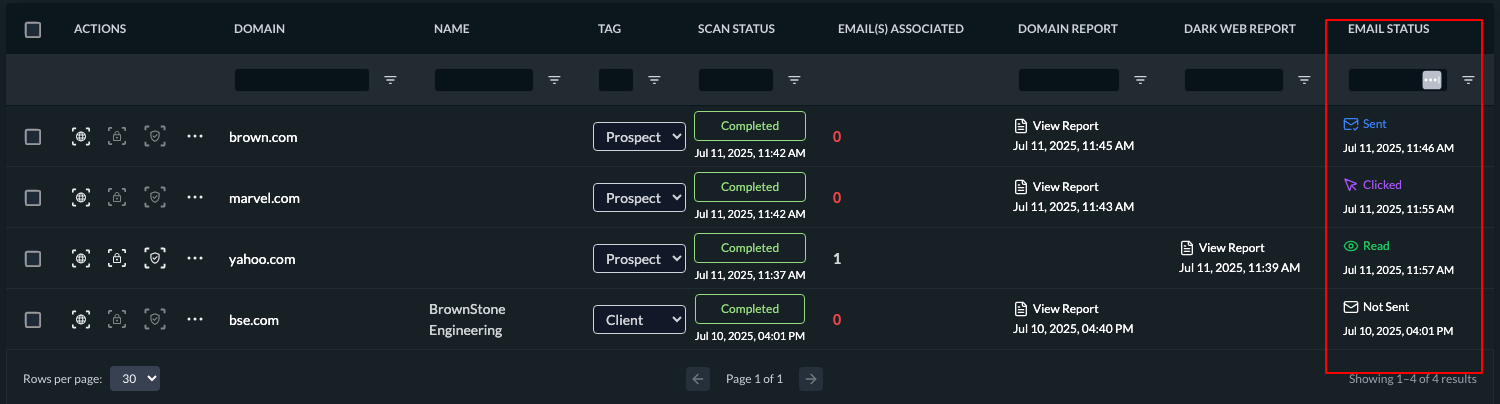Click the lock scan icon for yahoo.com
This screenshot has height=404, width=1500.
117,259
